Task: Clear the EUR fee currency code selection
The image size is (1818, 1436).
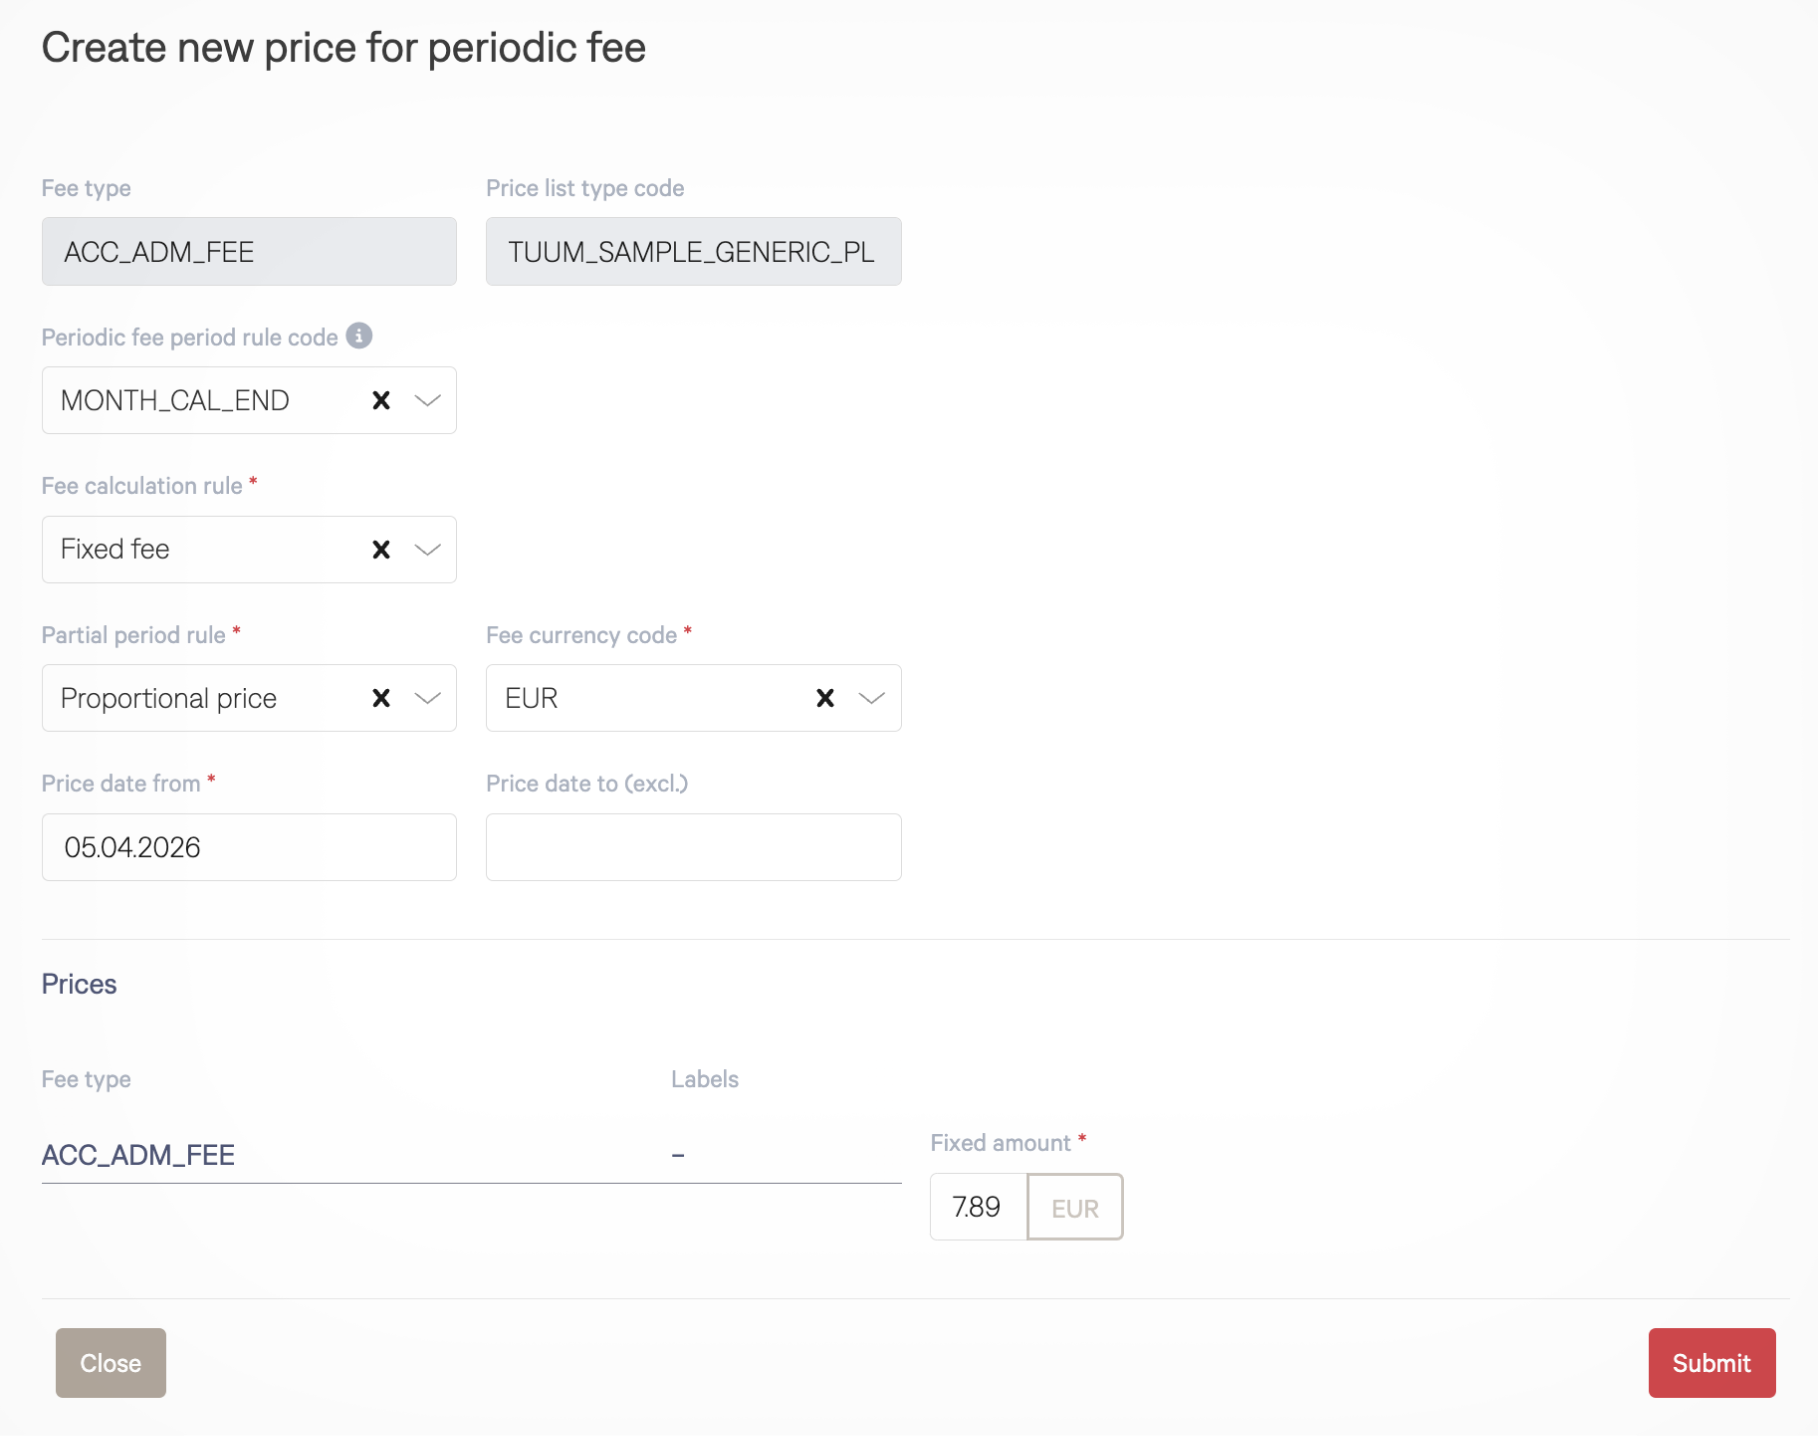Action: click(x=825, y=698)
